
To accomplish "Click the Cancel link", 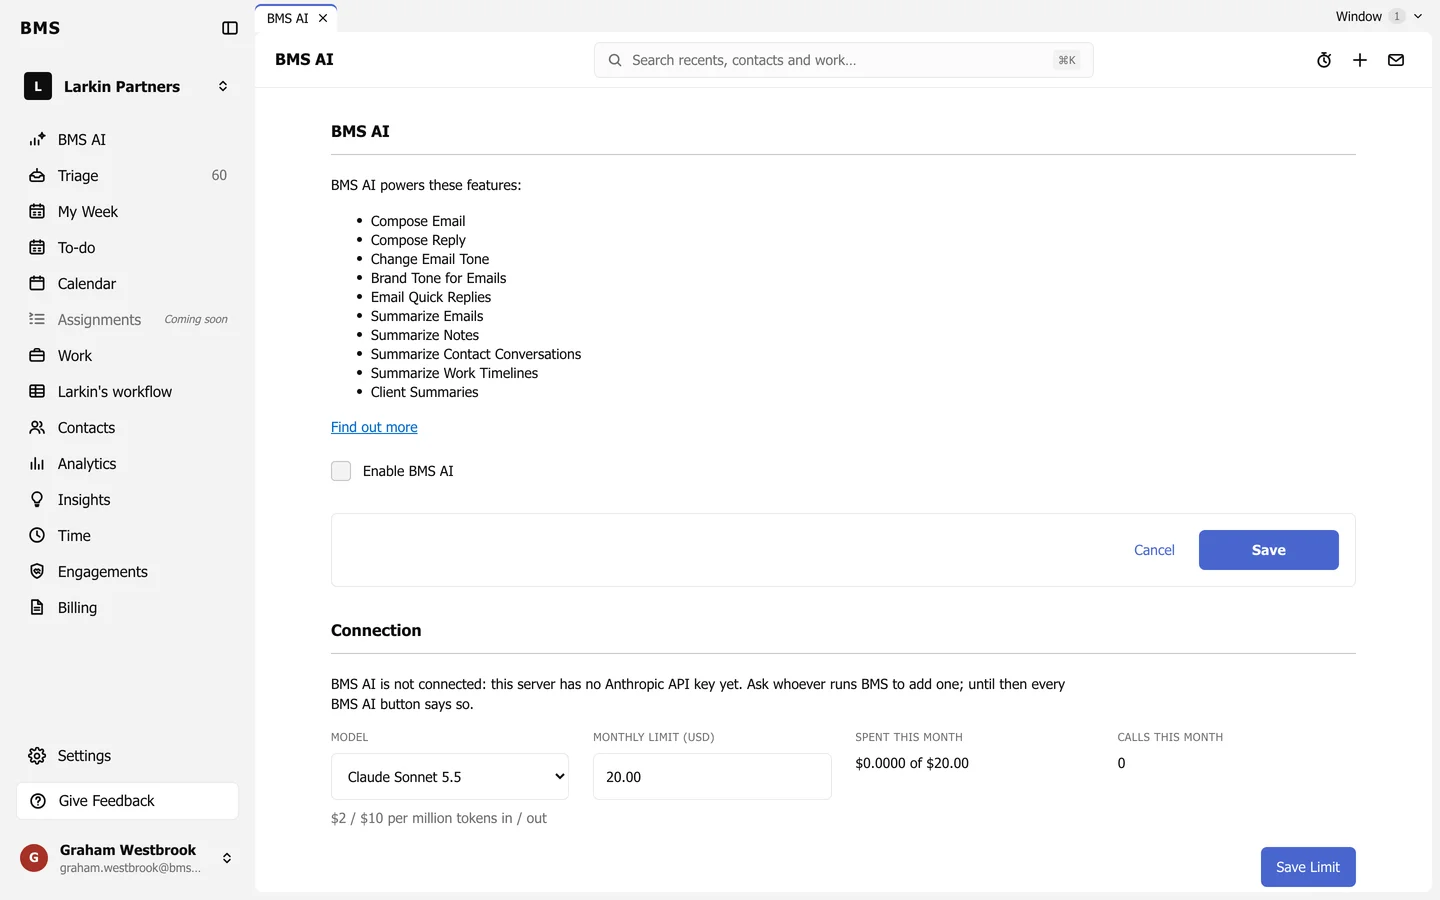I will (1154, 550).
